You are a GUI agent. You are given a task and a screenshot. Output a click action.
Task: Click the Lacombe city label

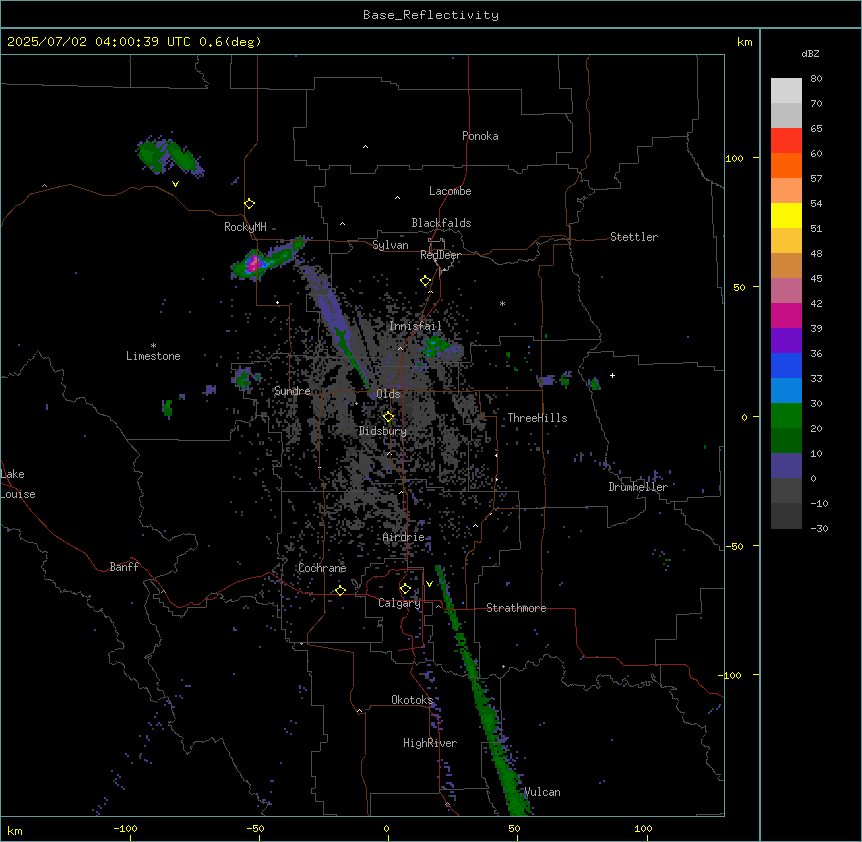[x=450, y=191]
